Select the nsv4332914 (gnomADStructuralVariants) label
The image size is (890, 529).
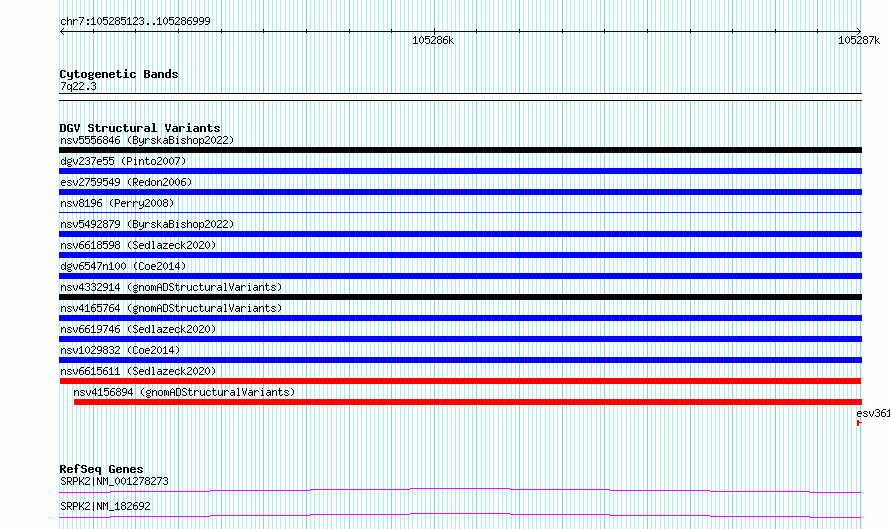point(171,287)
